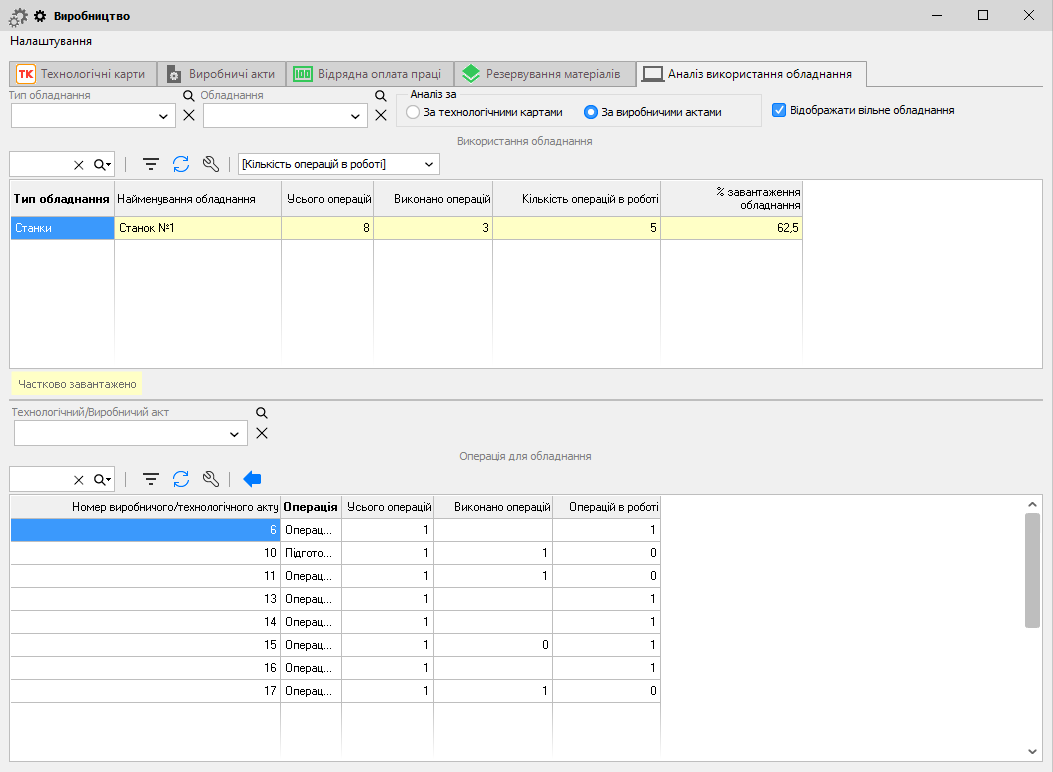
Task: Open the Резервування матеріалів tab
Action: pos(546,74)
